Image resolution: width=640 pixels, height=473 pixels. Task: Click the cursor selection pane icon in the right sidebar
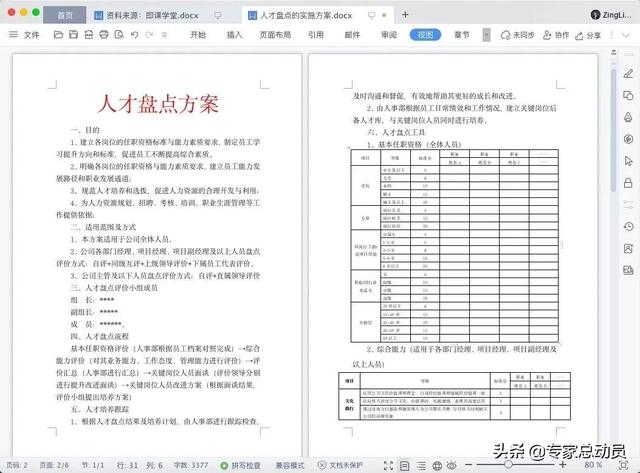click(x=628, y=161)
